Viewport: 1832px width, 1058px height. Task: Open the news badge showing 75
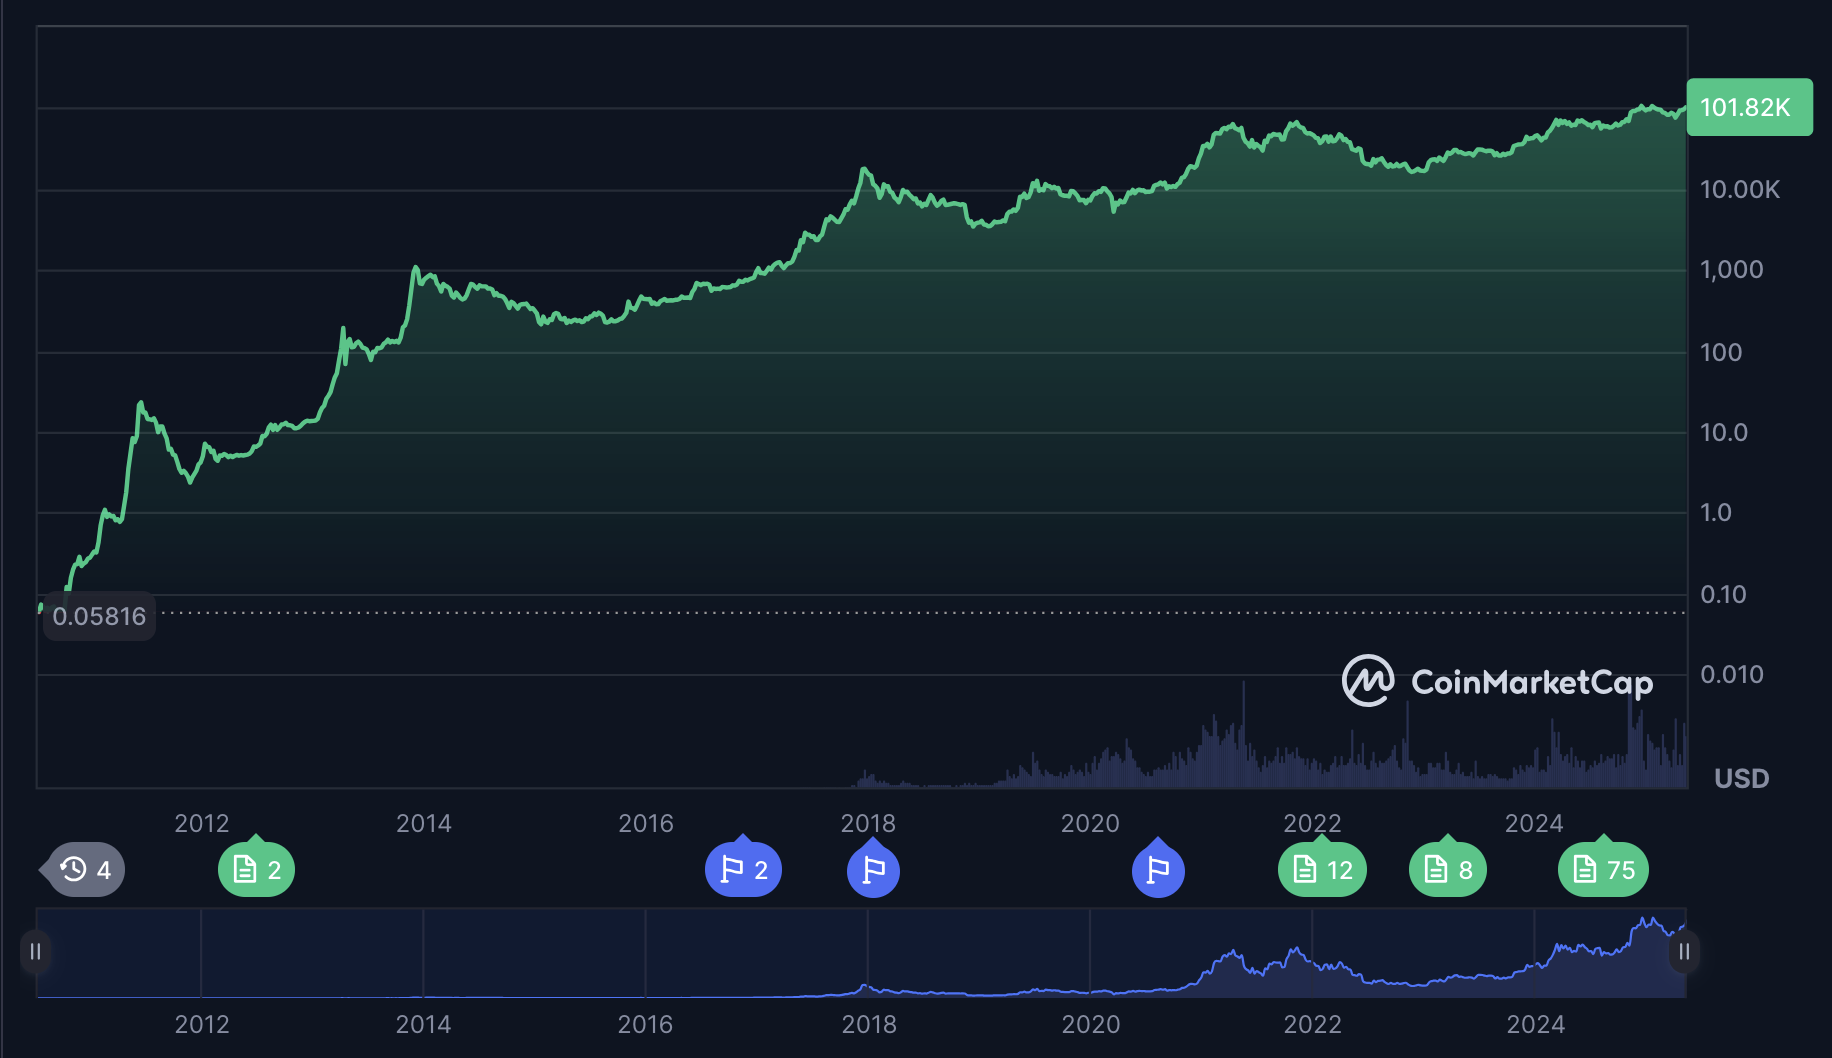(1603, 870)
